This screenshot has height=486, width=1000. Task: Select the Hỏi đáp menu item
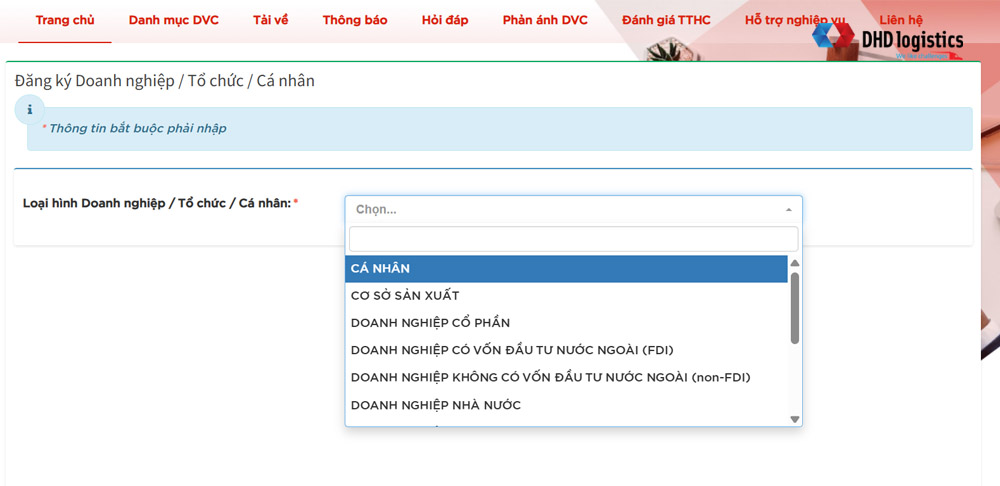[445, 20]
